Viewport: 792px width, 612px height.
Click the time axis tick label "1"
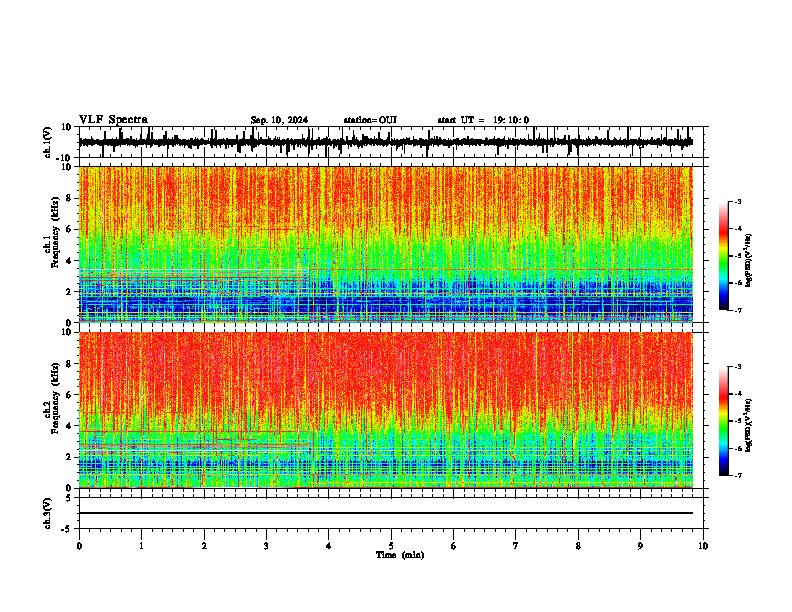coord(141,546)
